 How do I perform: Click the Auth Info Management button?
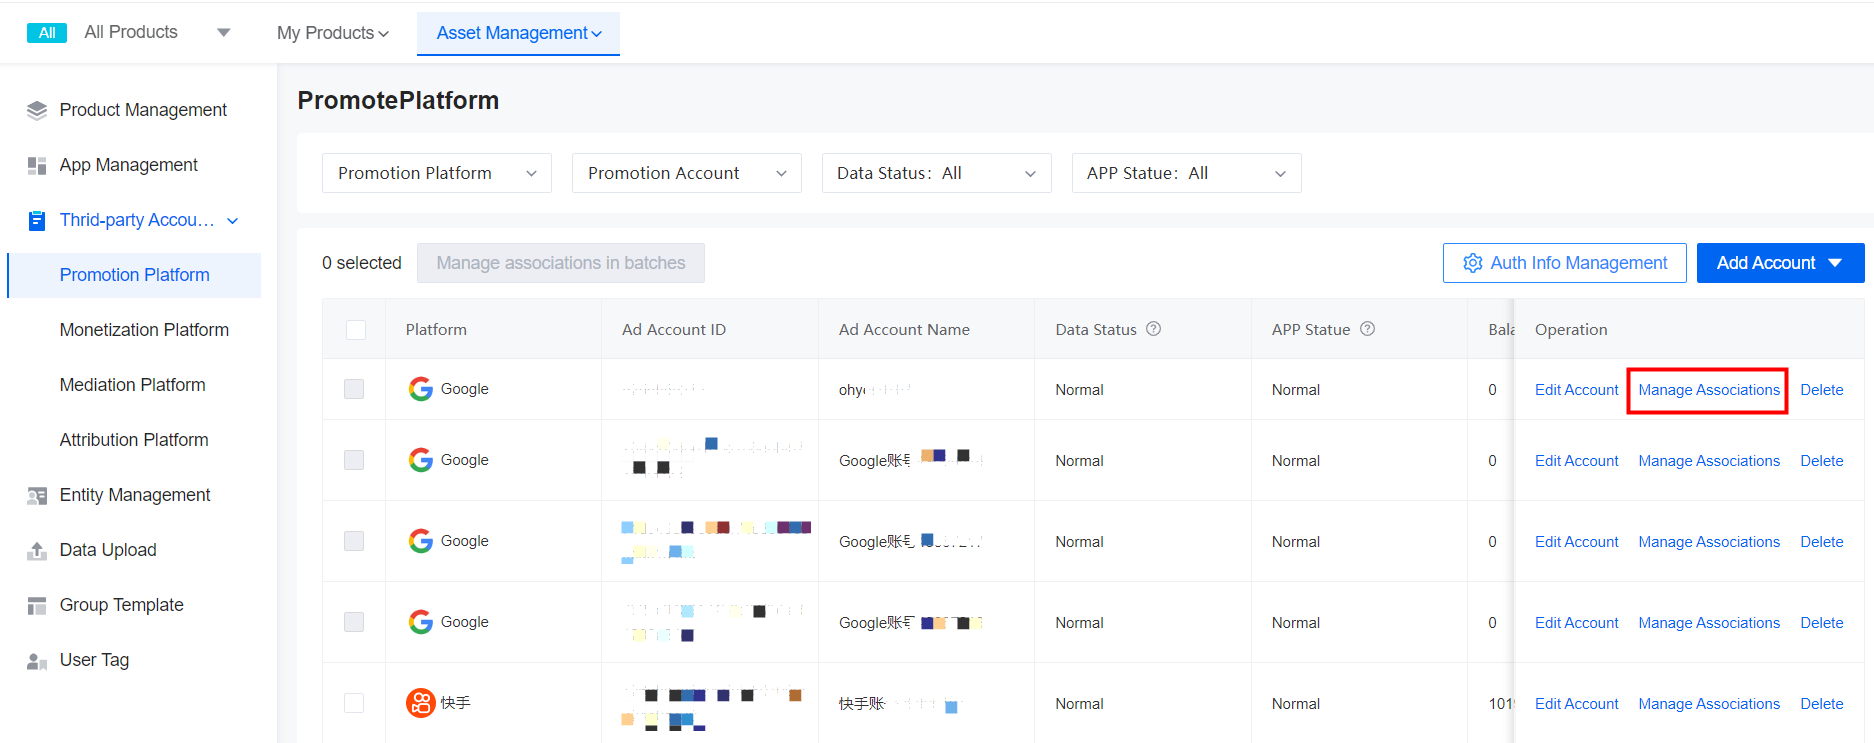(x=1564, y=263)
